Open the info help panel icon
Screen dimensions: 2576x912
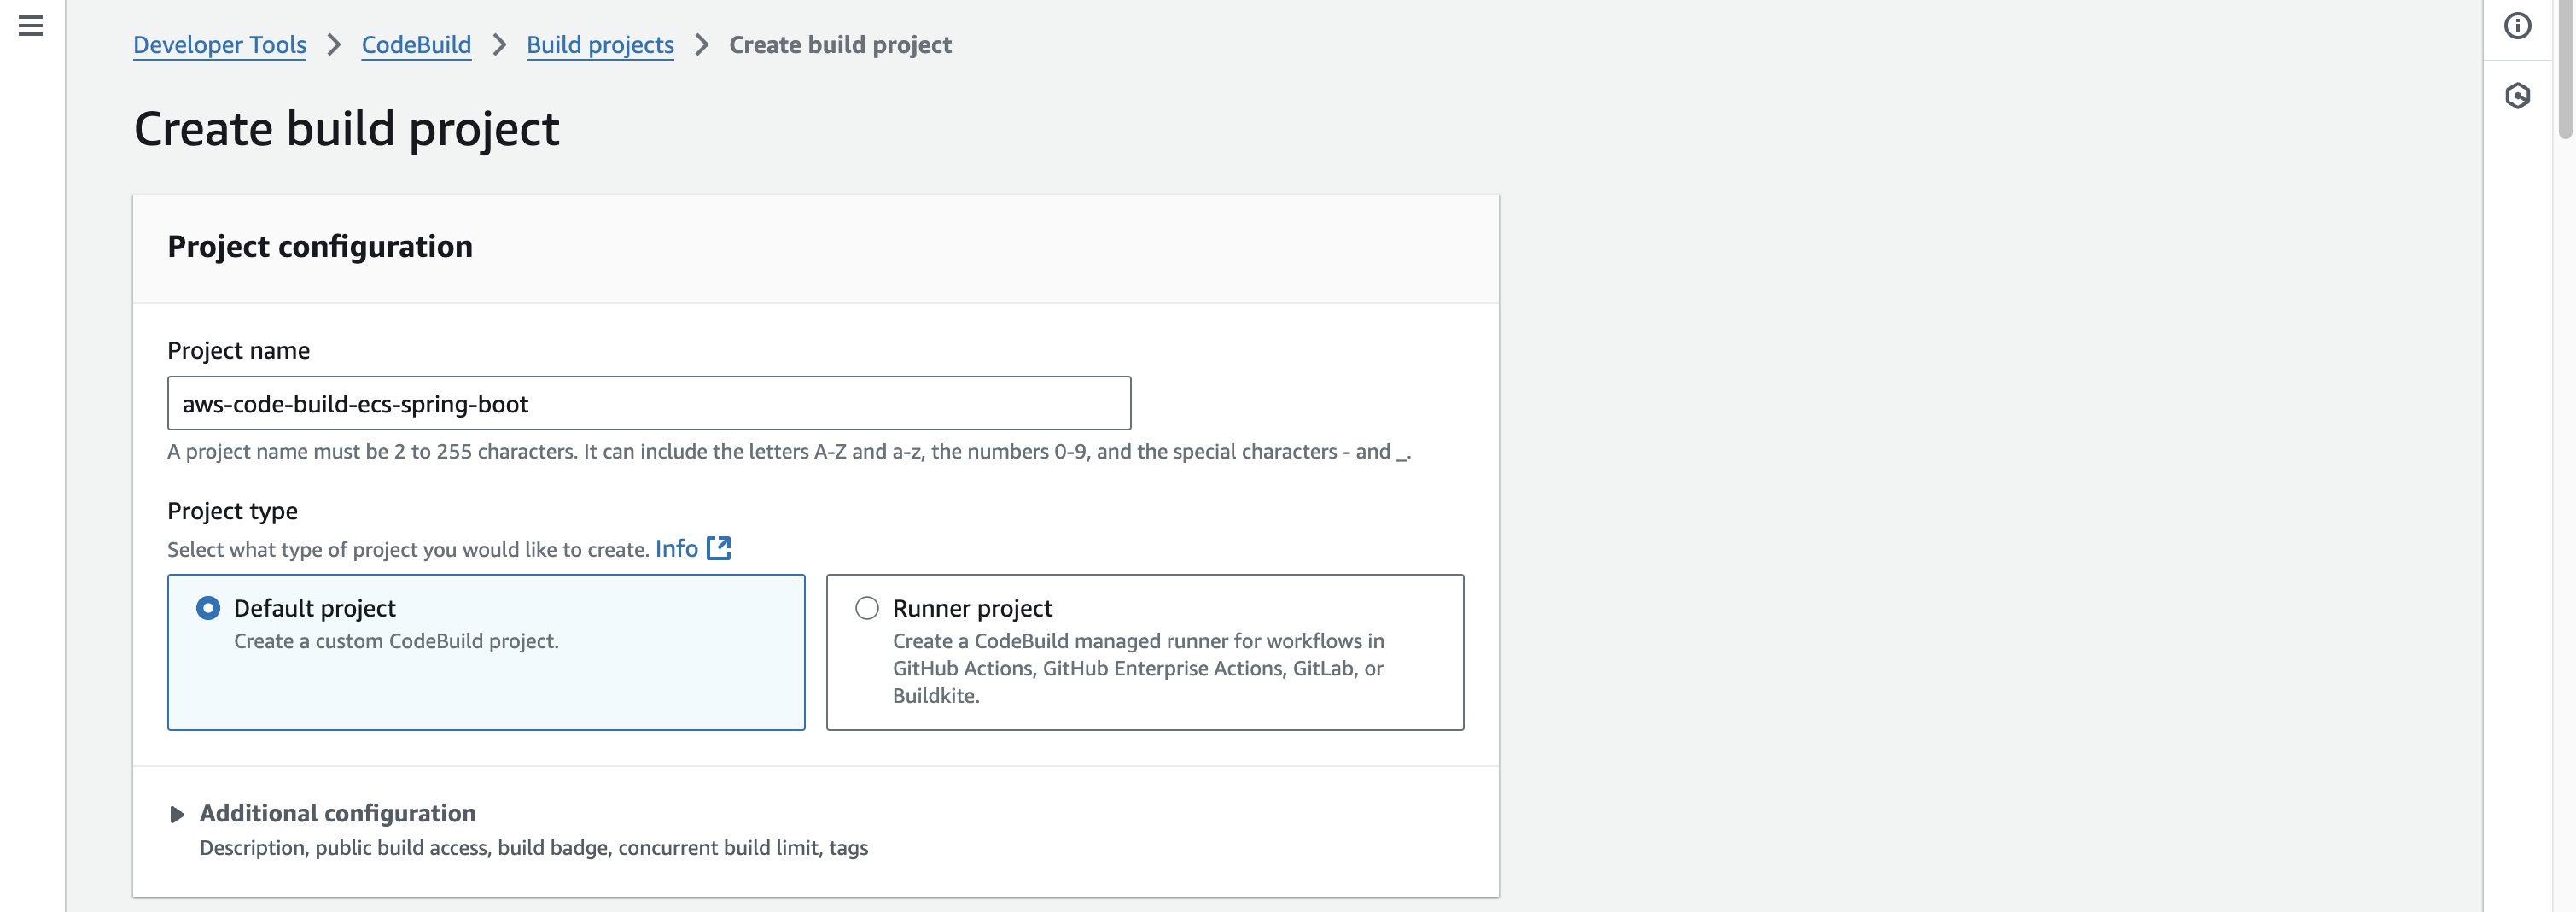pos(2517,26)
